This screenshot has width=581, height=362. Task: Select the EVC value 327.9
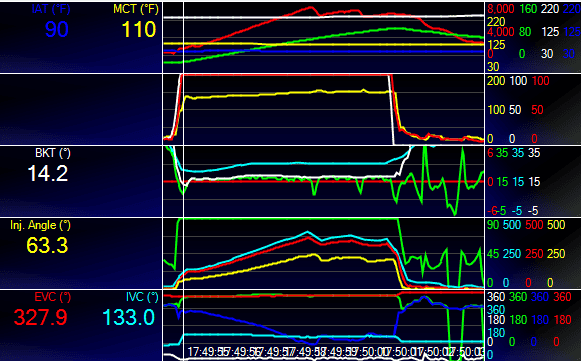pos(40,317)
